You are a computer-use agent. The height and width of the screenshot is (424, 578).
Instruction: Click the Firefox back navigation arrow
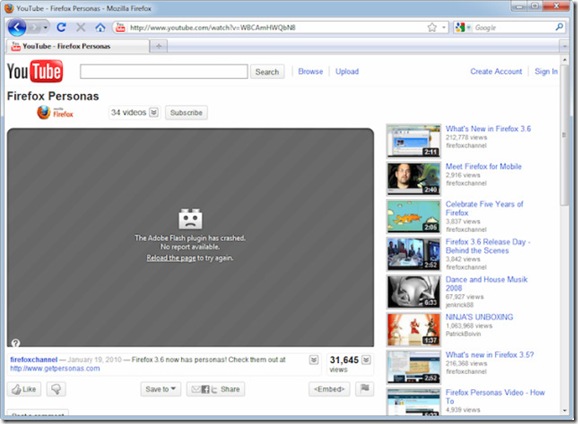(17, 27)
